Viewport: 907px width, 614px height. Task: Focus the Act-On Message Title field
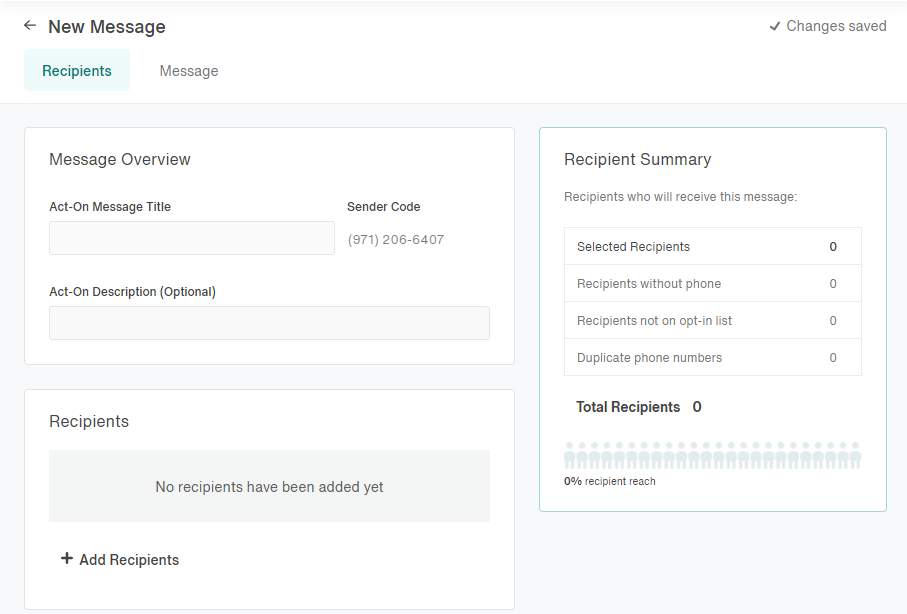(192, 238)
